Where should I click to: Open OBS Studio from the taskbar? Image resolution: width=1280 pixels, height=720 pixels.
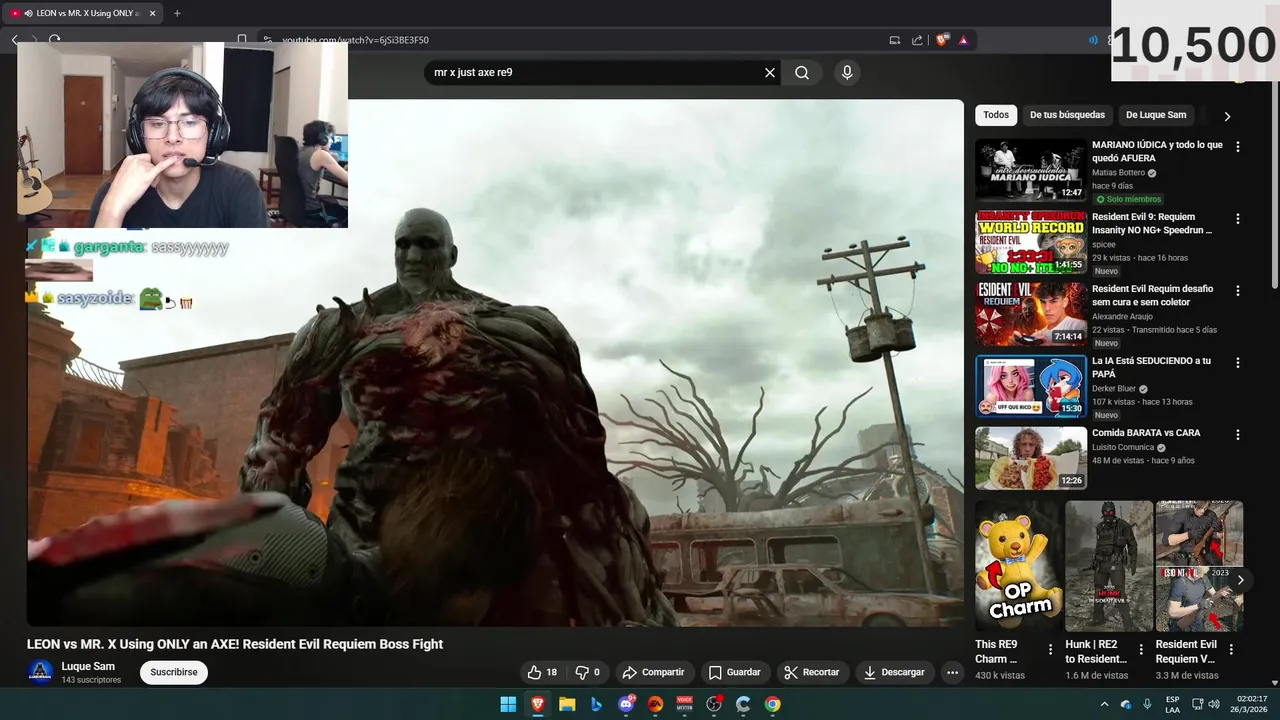coord(714,704)
